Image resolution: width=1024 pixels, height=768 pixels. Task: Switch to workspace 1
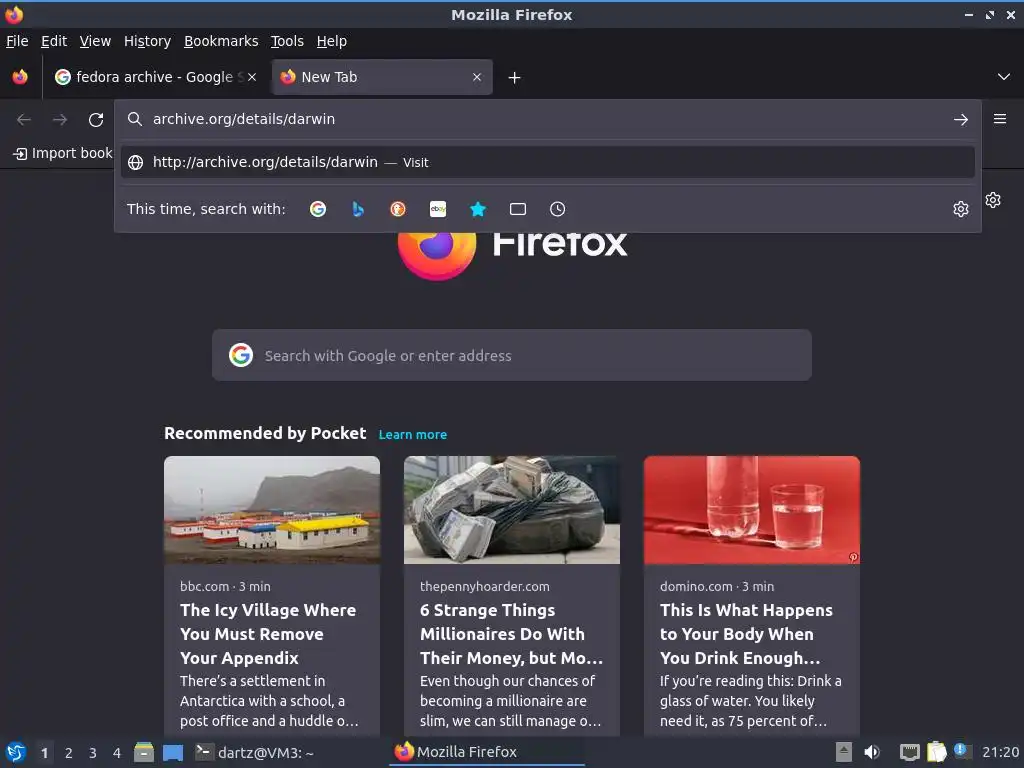[44, 753]
